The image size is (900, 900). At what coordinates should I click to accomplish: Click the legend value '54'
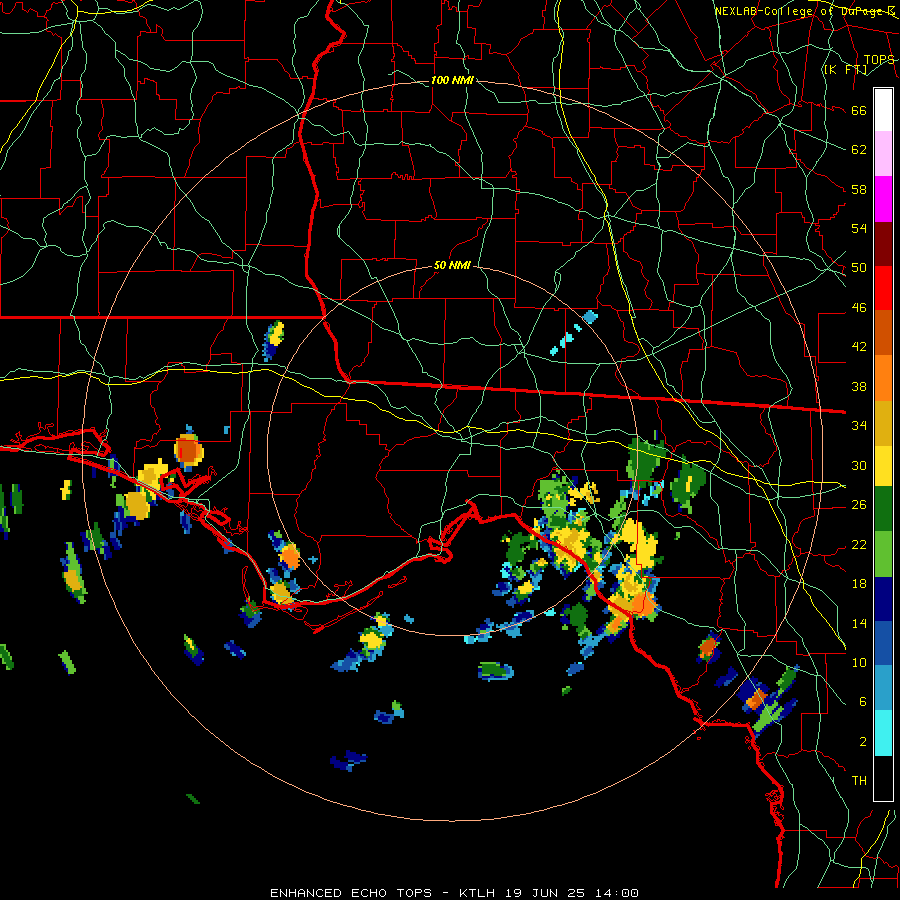point(859,228)
